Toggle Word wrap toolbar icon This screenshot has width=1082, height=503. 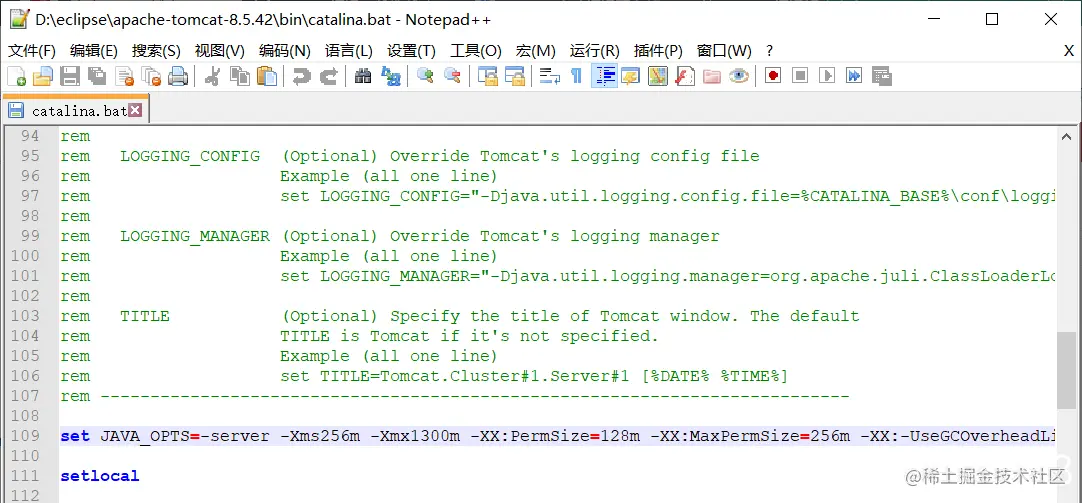549,76
